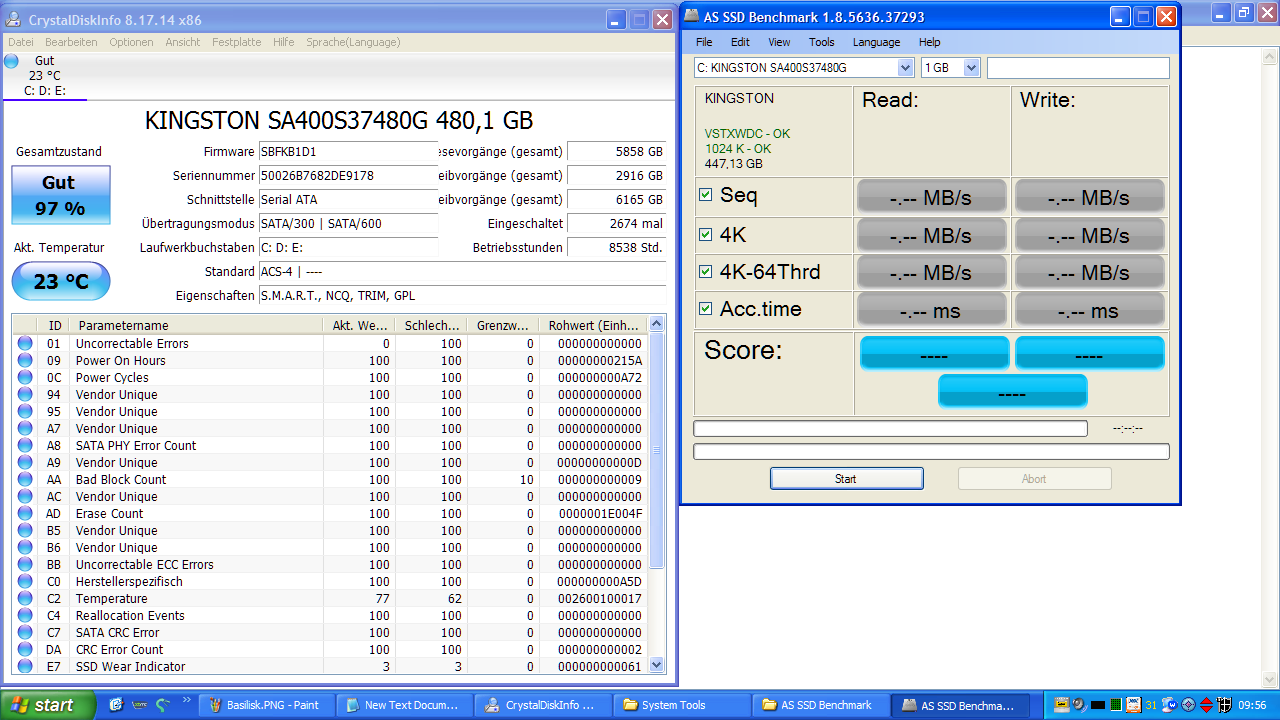
Task: Click the Seriennummer field
Action: click(x=346, y=176)
